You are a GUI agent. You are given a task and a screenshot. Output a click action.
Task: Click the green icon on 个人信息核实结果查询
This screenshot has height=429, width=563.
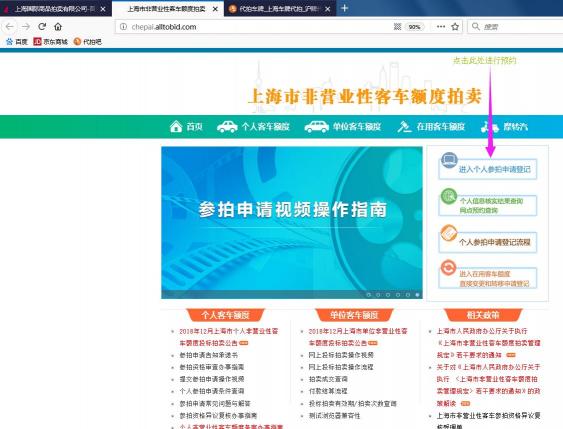point(449,196)
